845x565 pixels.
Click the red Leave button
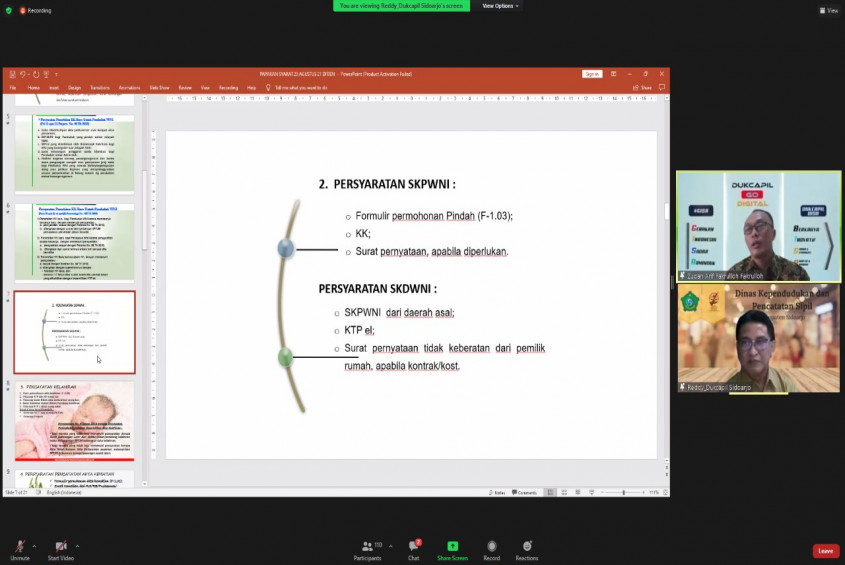(825, 551)
